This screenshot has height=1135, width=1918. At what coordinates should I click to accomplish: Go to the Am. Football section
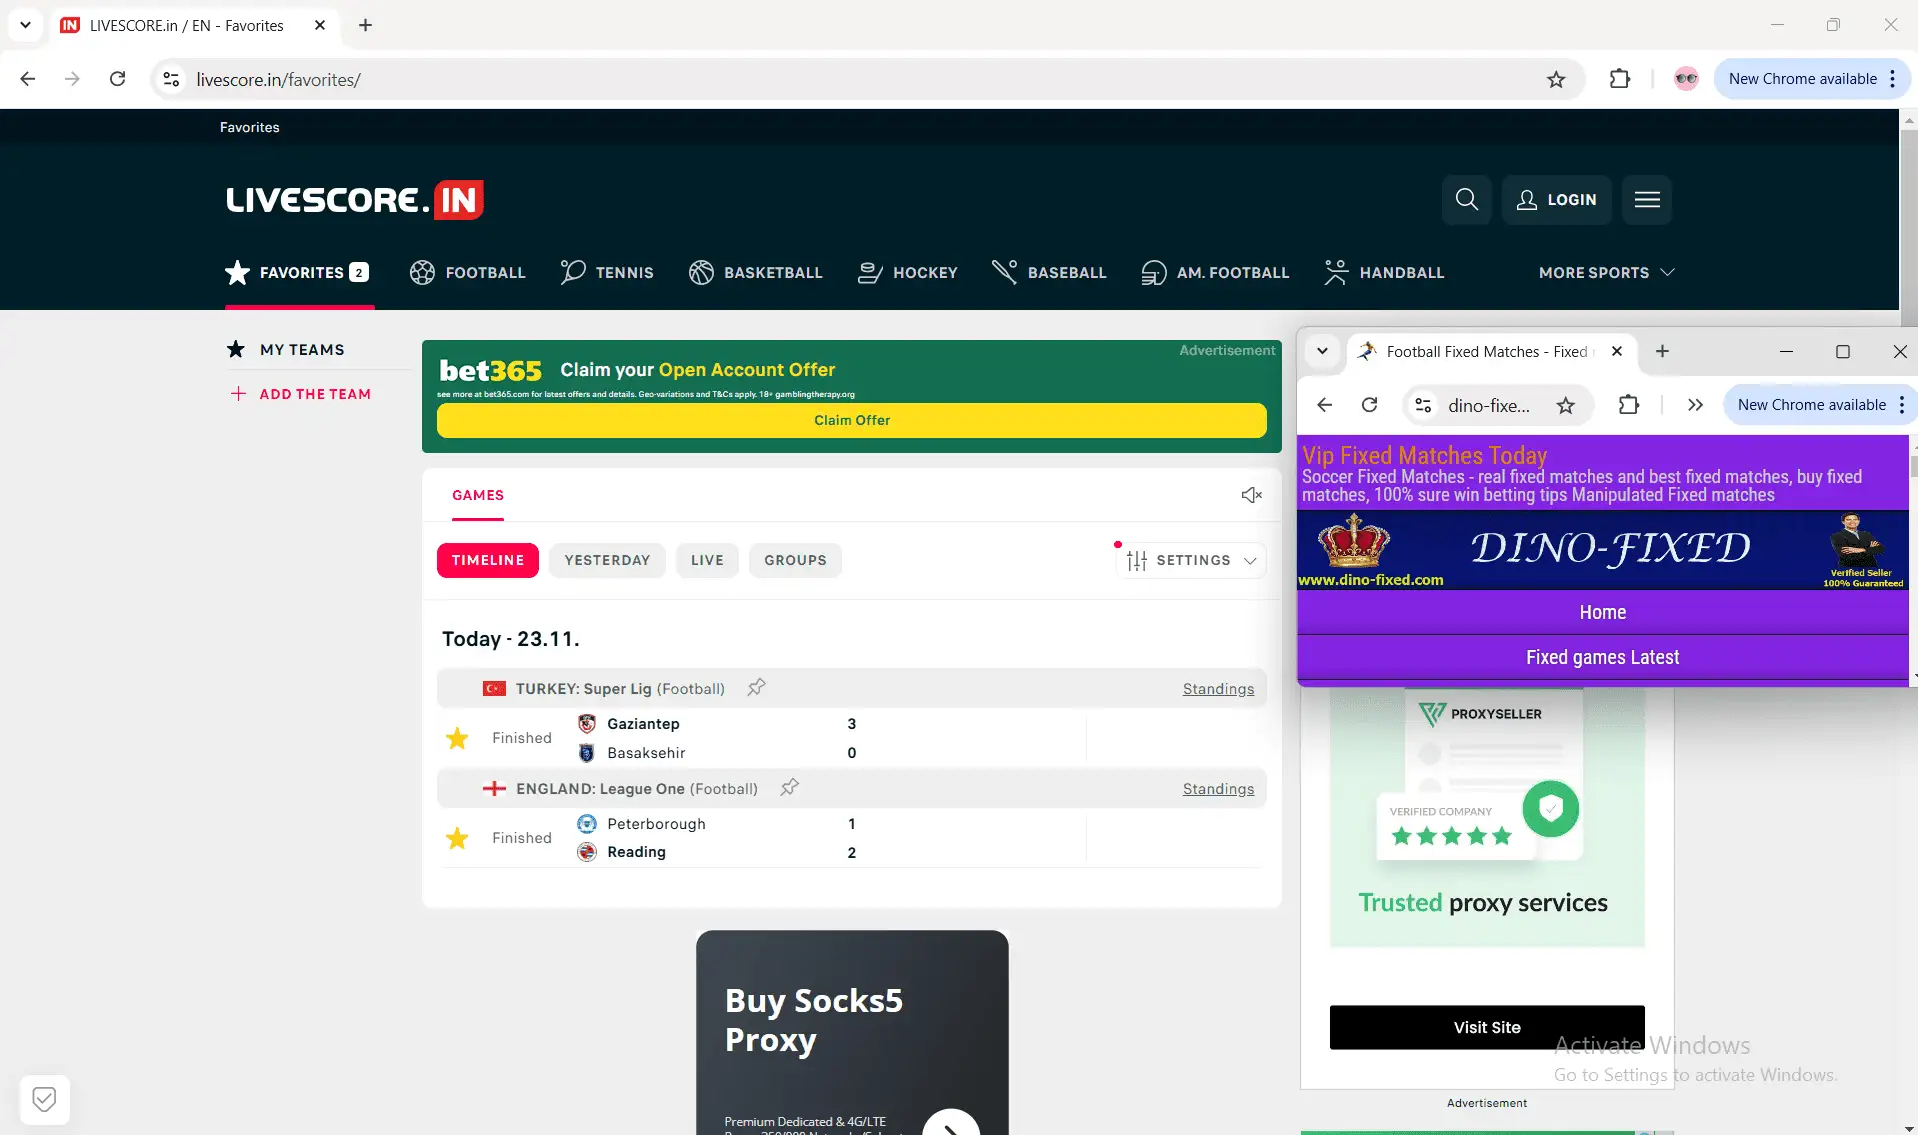tap(1215, 273)
